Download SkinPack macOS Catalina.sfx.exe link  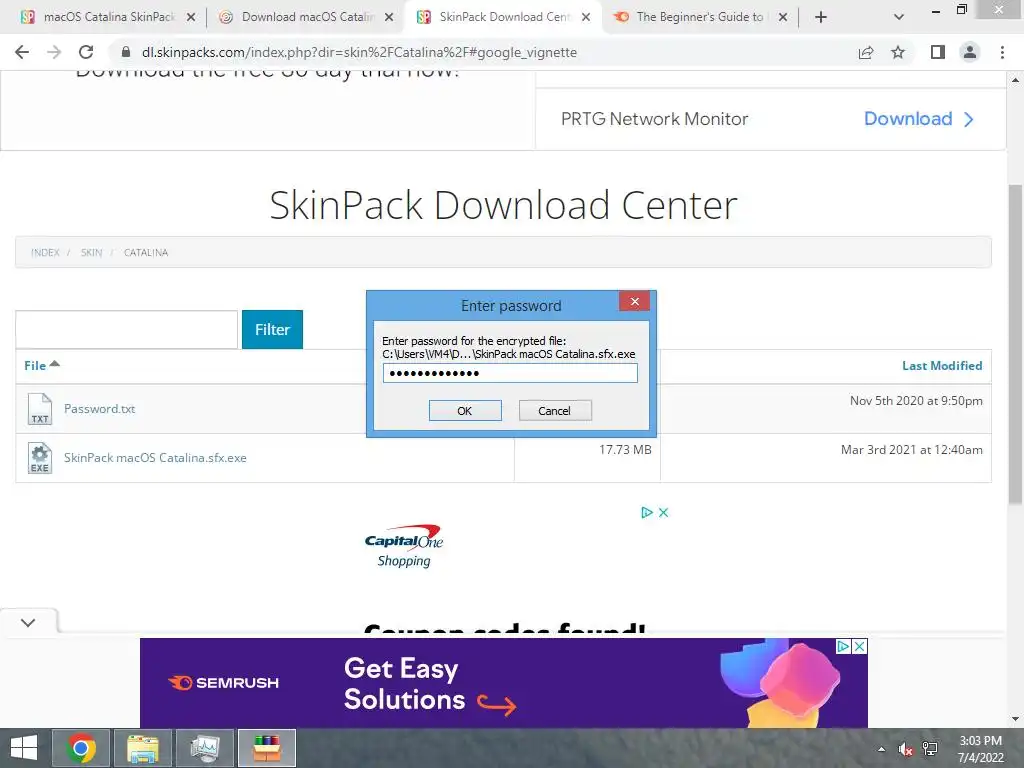[x=155, y=458]
